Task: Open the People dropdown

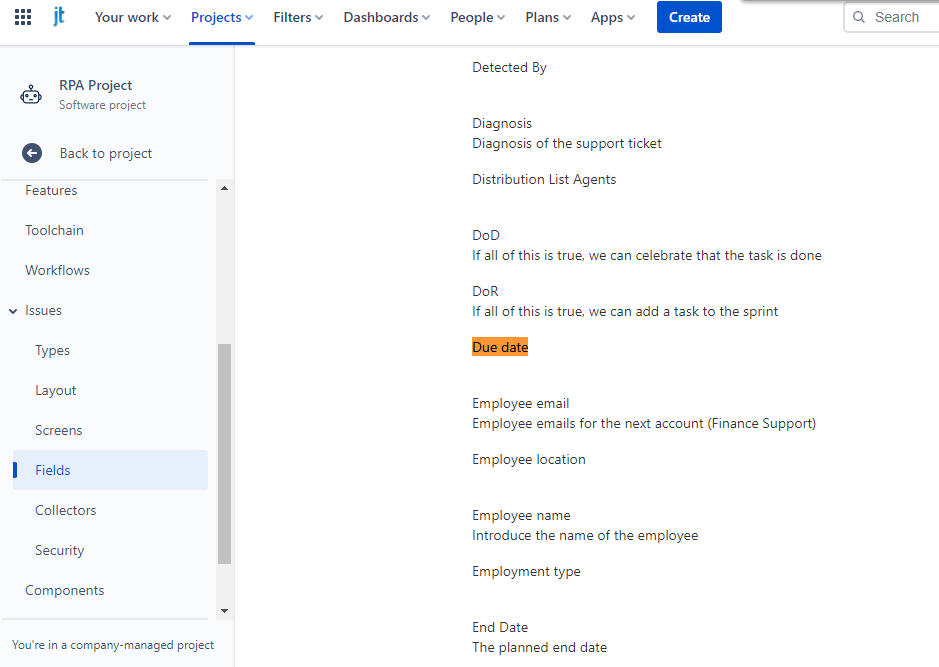Action: coord(478,17)
